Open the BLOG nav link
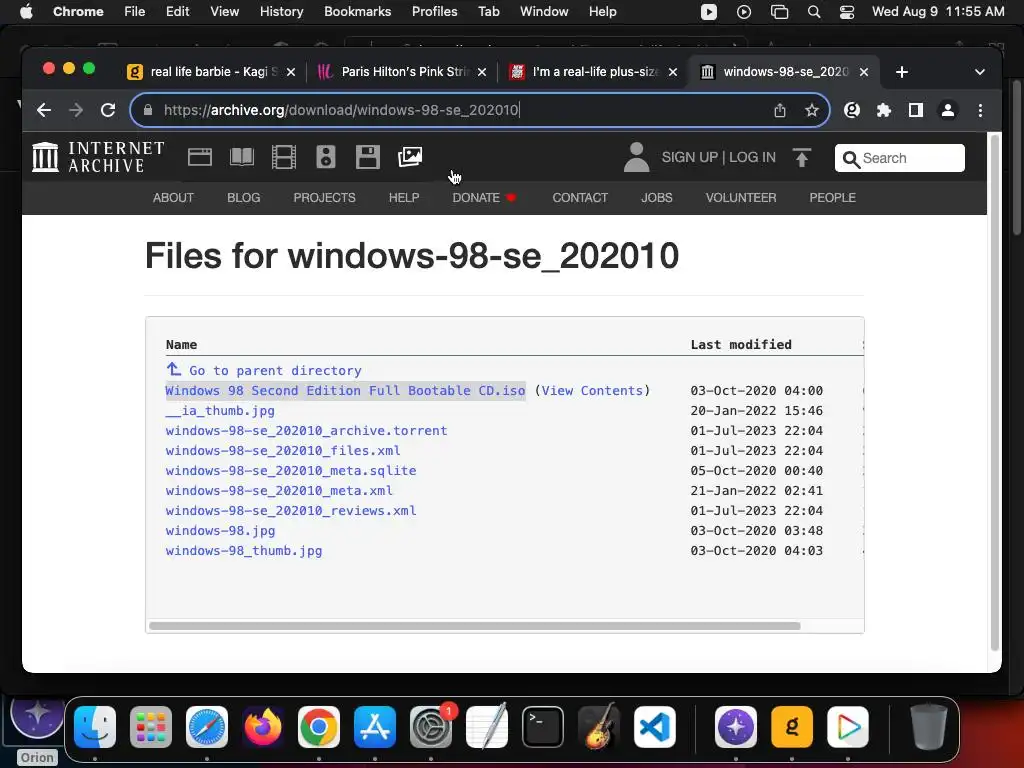The height and width of the screenshot is (768, 1024). 244,198
